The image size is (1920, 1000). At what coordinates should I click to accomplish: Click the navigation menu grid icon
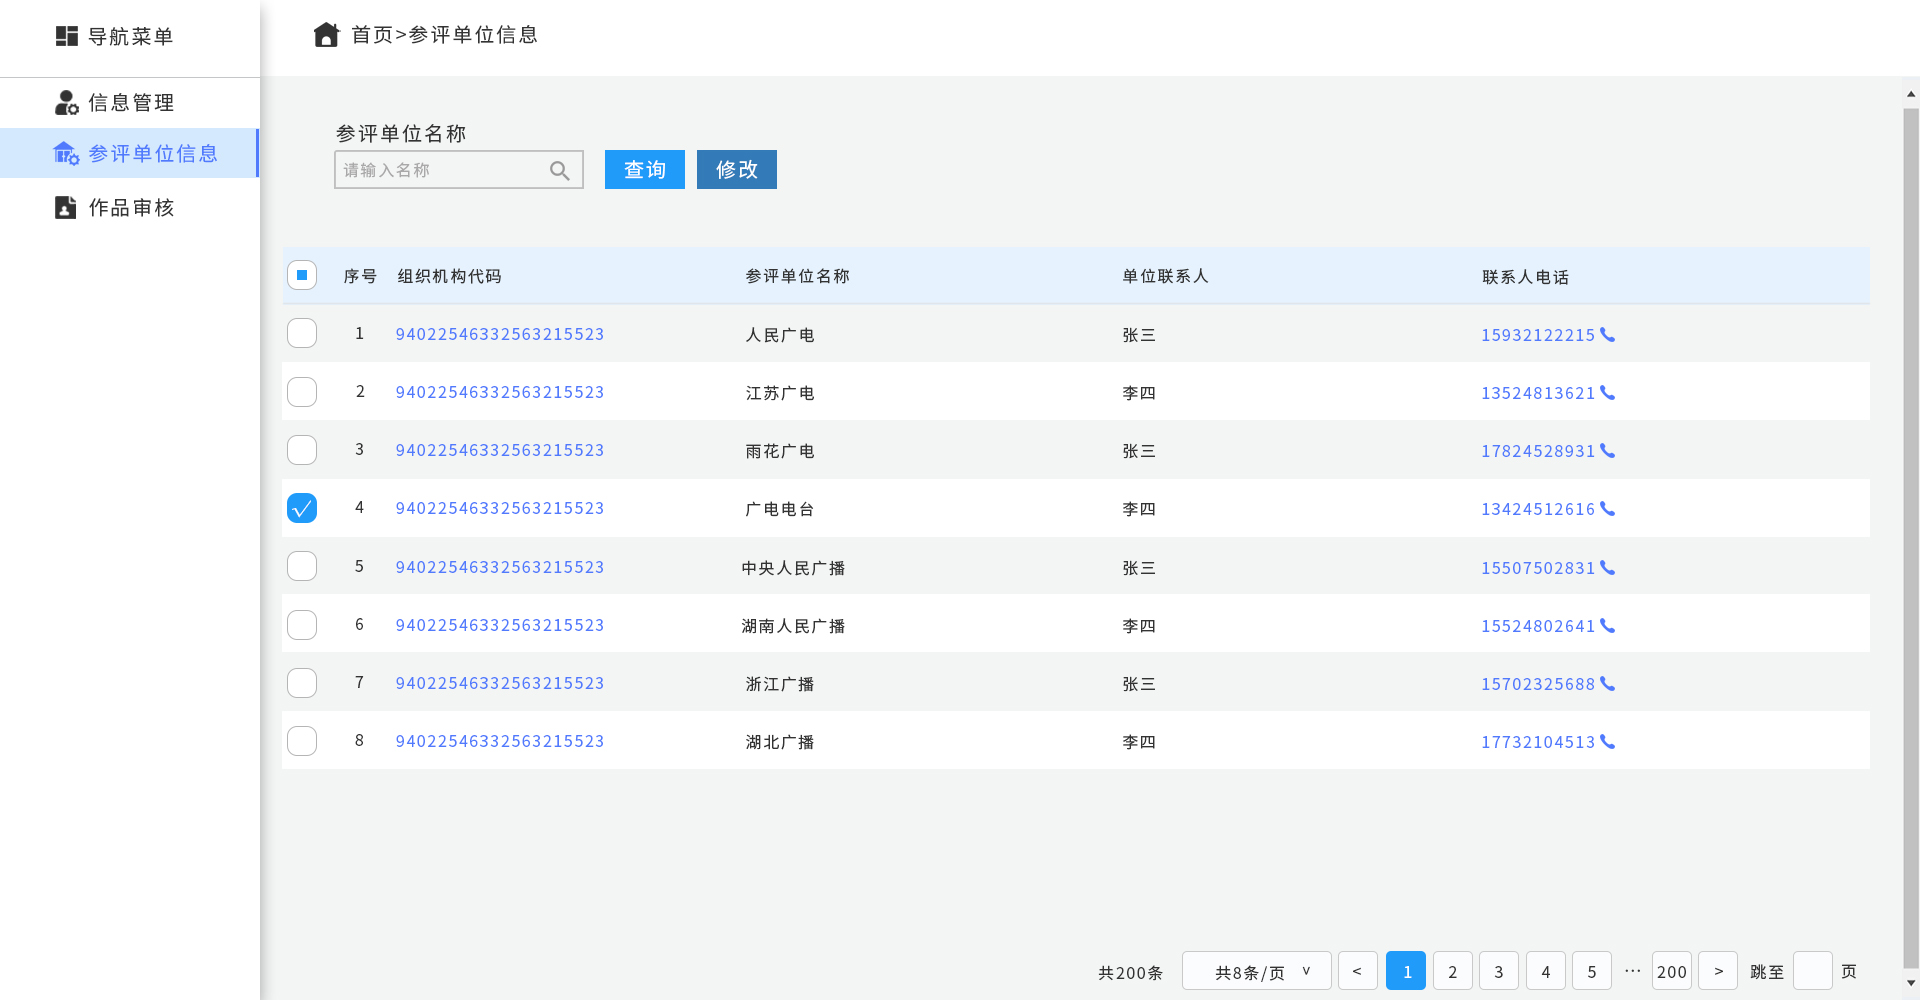click(x=66, y=36)
